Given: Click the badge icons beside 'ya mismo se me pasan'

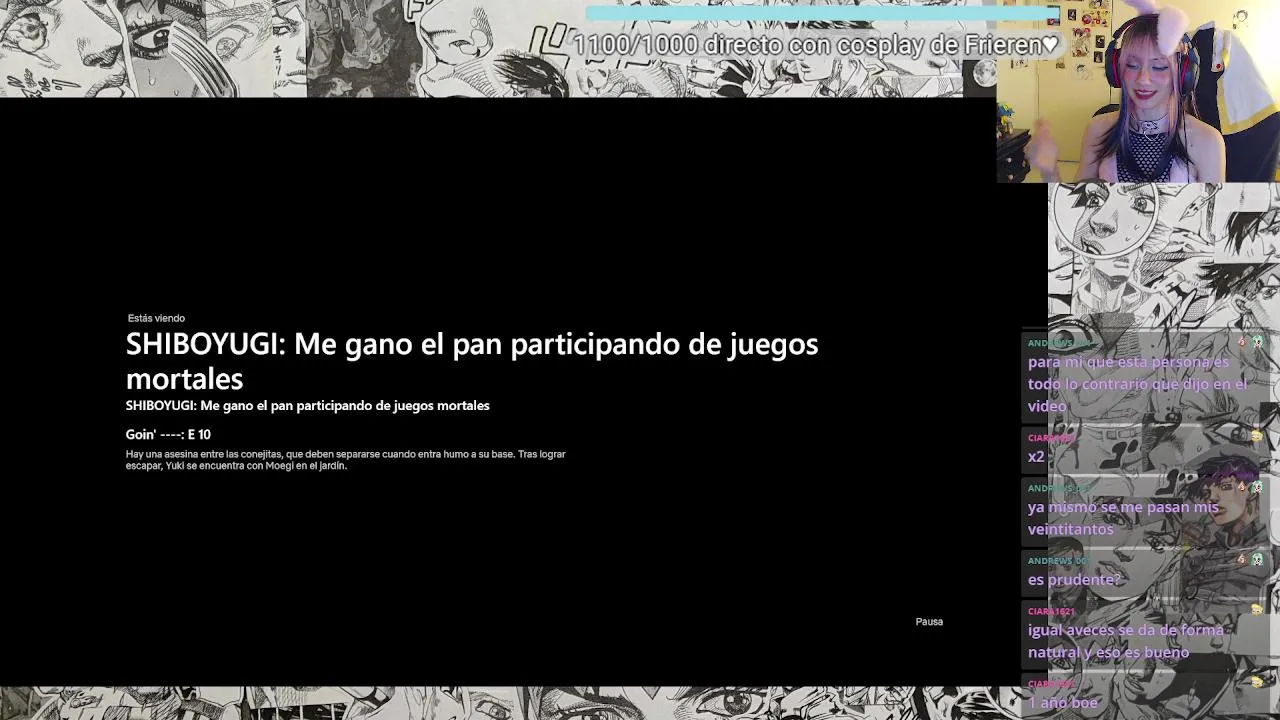Looking at the screenshot, I should [x=1250, y=487].
